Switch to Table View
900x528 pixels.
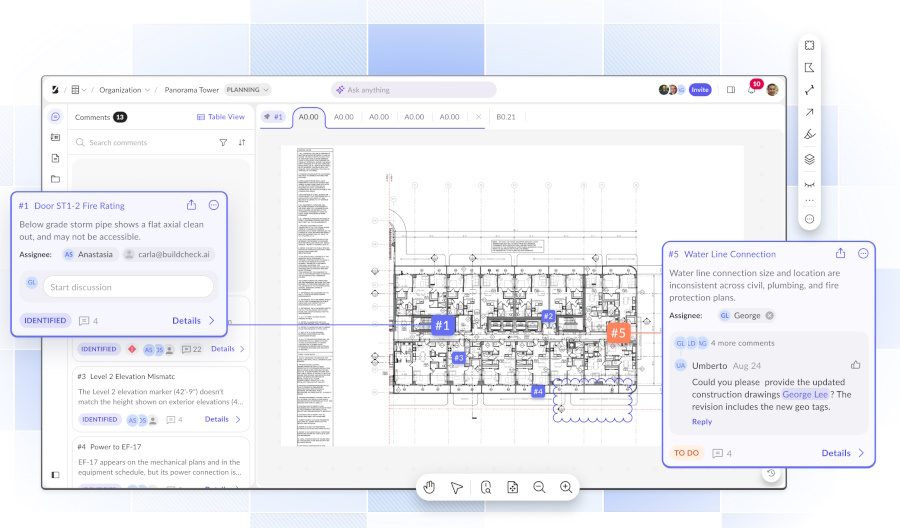(x=221, y=117)
